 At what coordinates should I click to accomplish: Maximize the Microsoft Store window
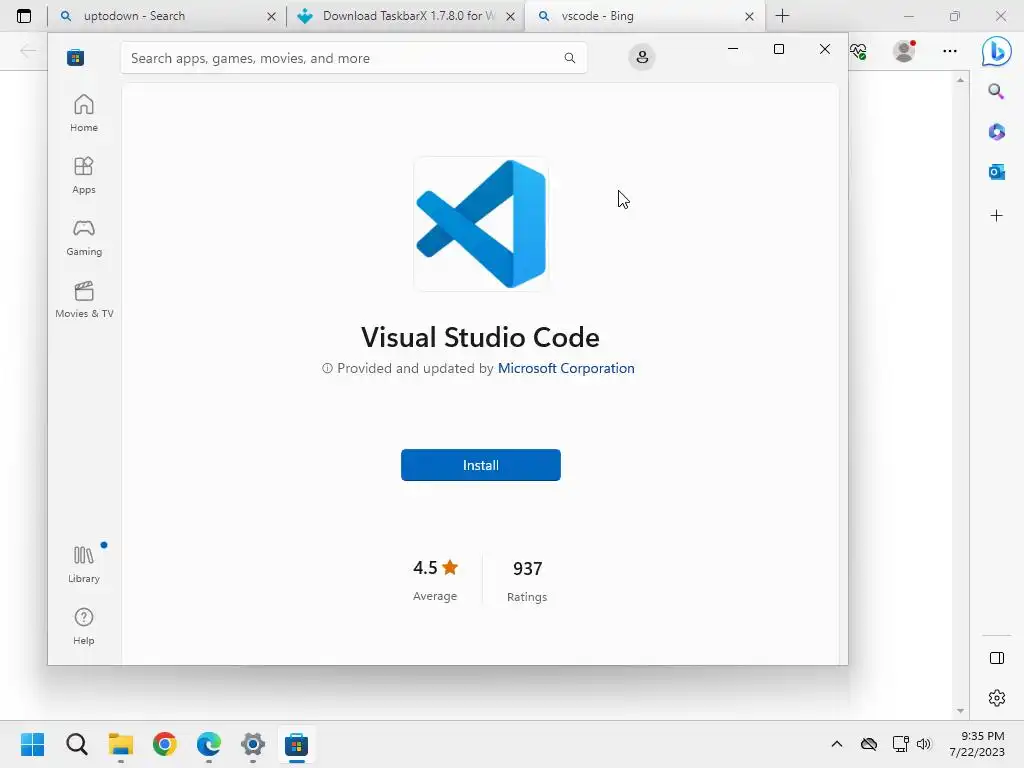coord(778,49)
